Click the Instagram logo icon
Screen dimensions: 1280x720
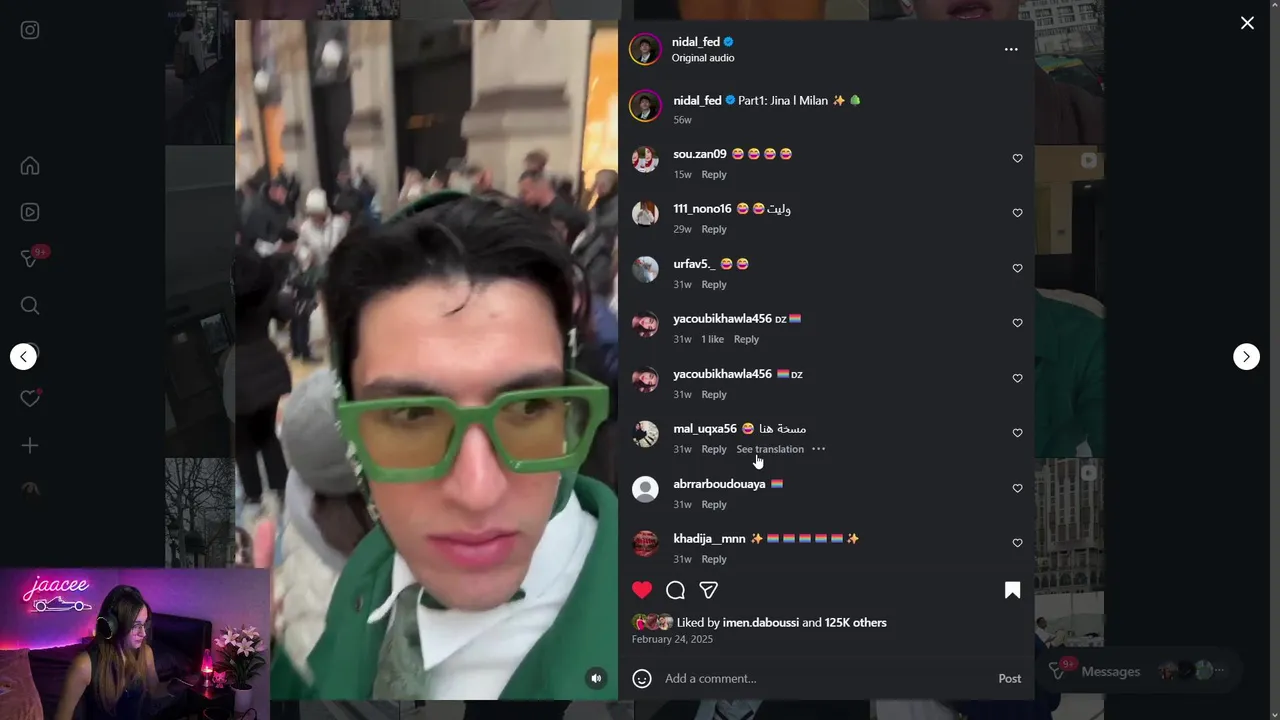coord(30,30)
